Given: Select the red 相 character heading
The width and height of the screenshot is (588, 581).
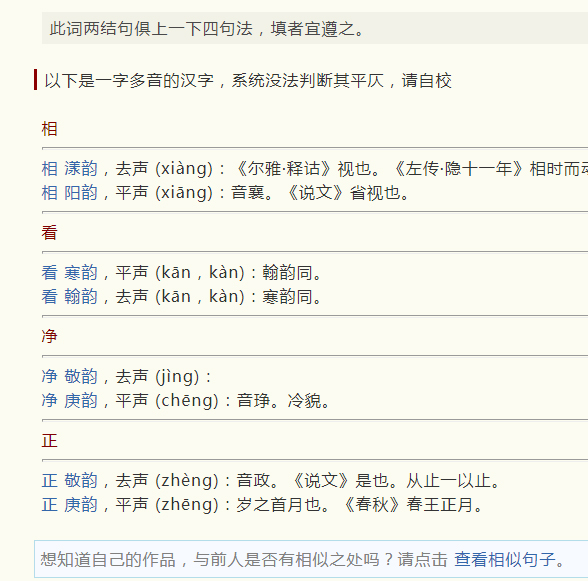Looking at the screenshot, I should tap(50, 129).
